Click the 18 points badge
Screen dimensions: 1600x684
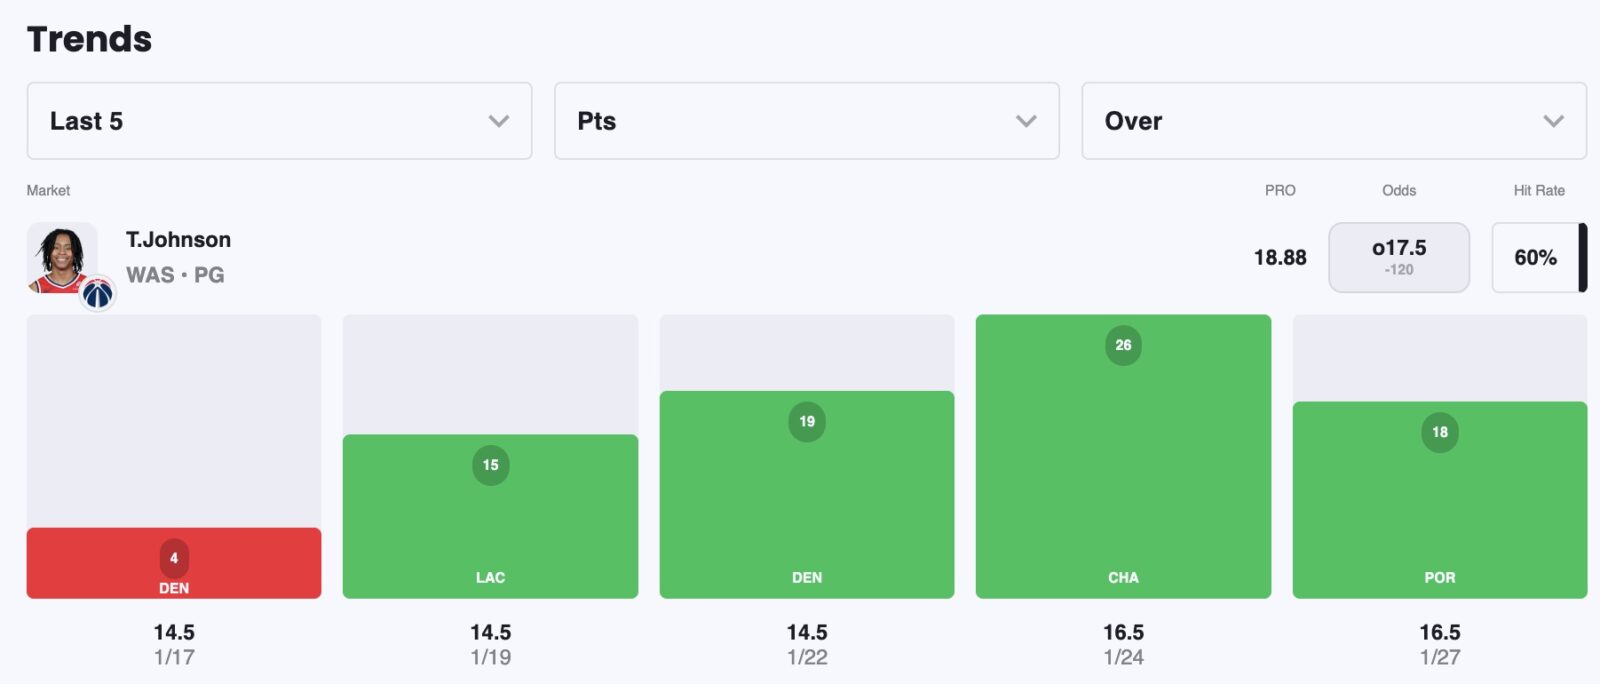1439,432
